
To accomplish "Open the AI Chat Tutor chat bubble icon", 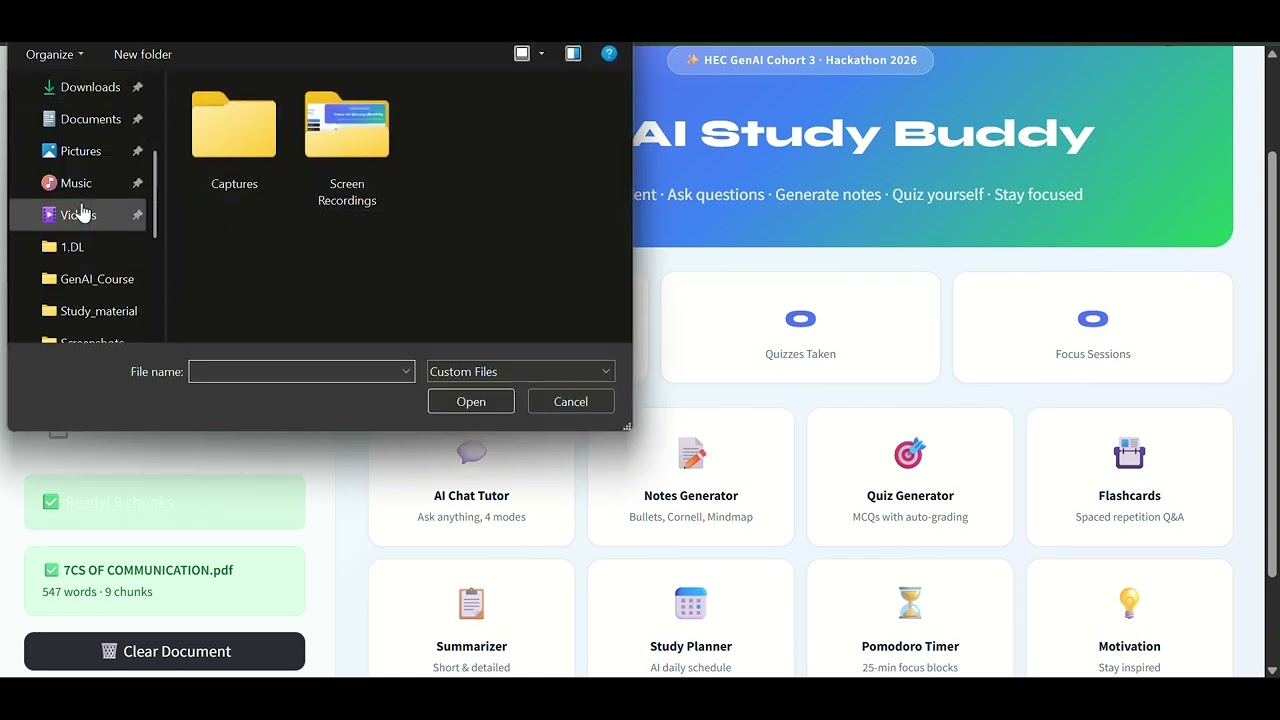I will point(471,453).
